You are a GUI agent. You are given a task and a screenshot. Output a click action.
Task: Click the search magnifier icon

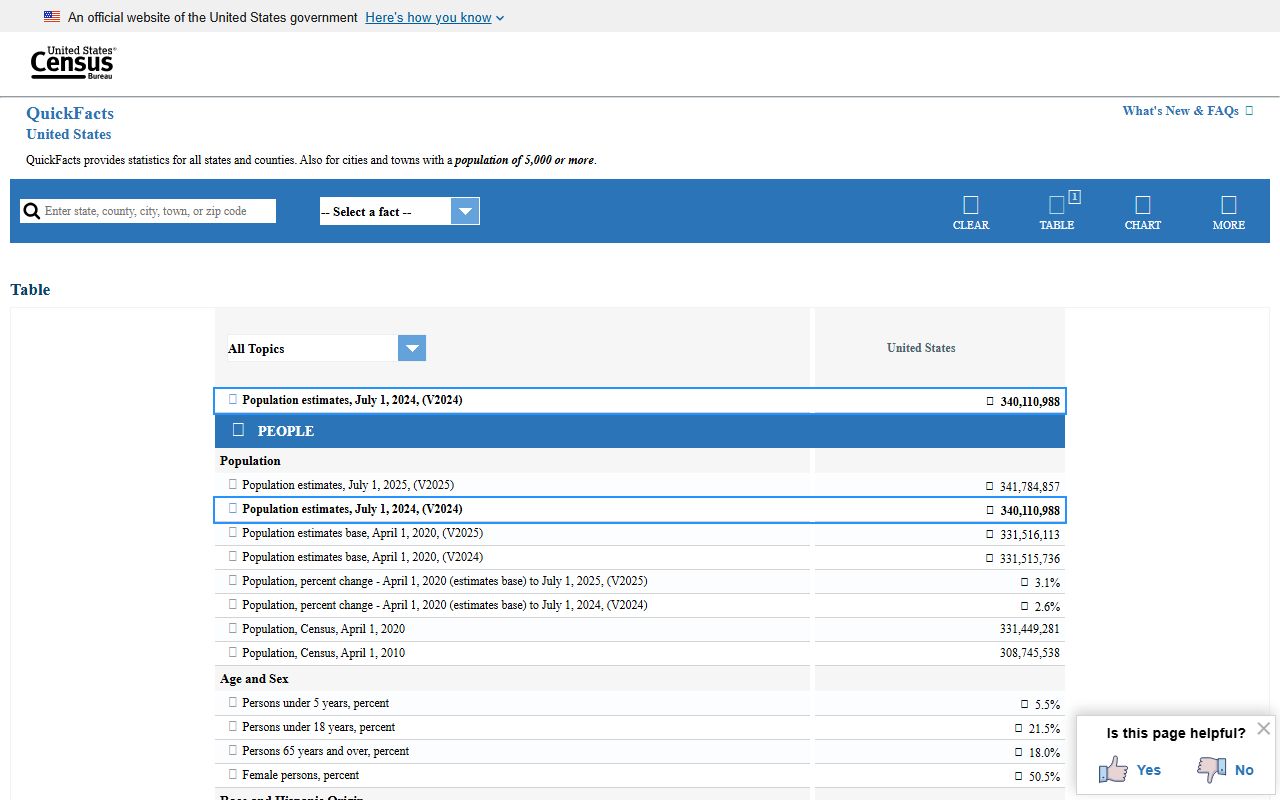click(32, 211)
